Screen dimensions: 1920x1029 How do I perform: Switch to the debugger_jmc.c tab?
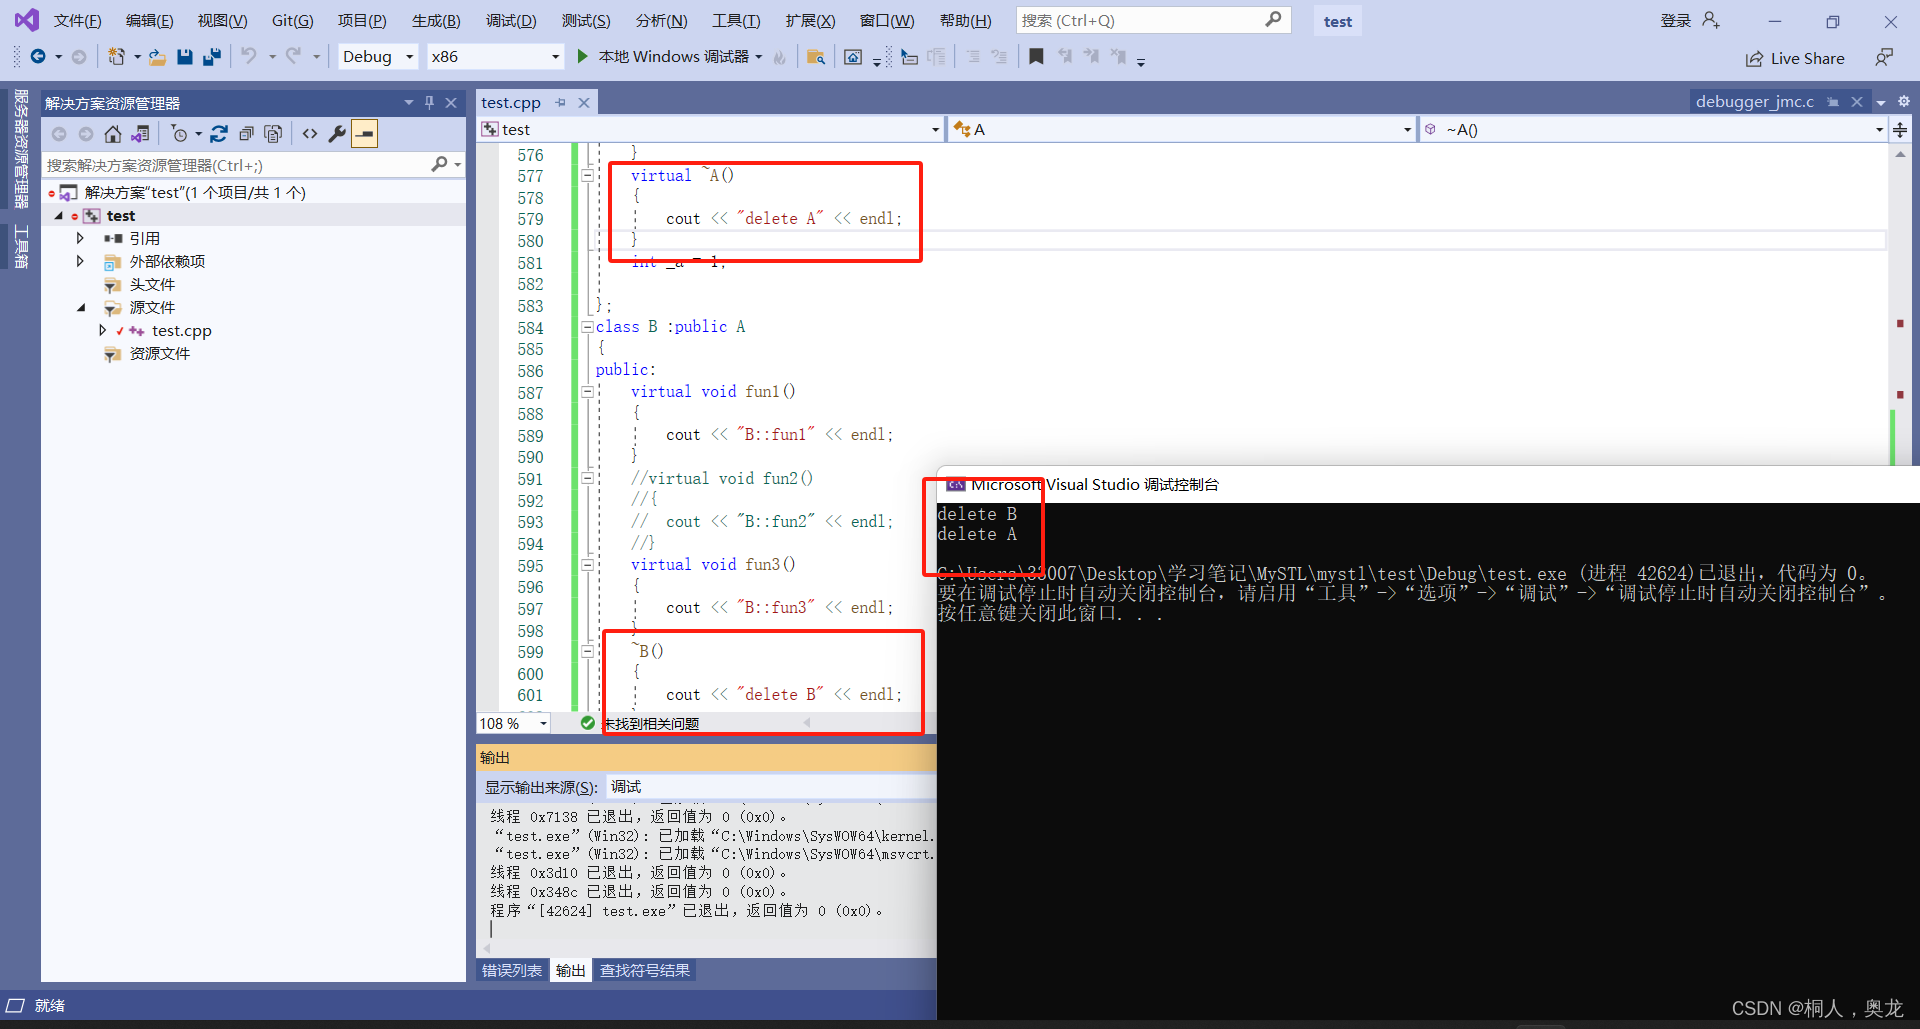(1754, 102)
